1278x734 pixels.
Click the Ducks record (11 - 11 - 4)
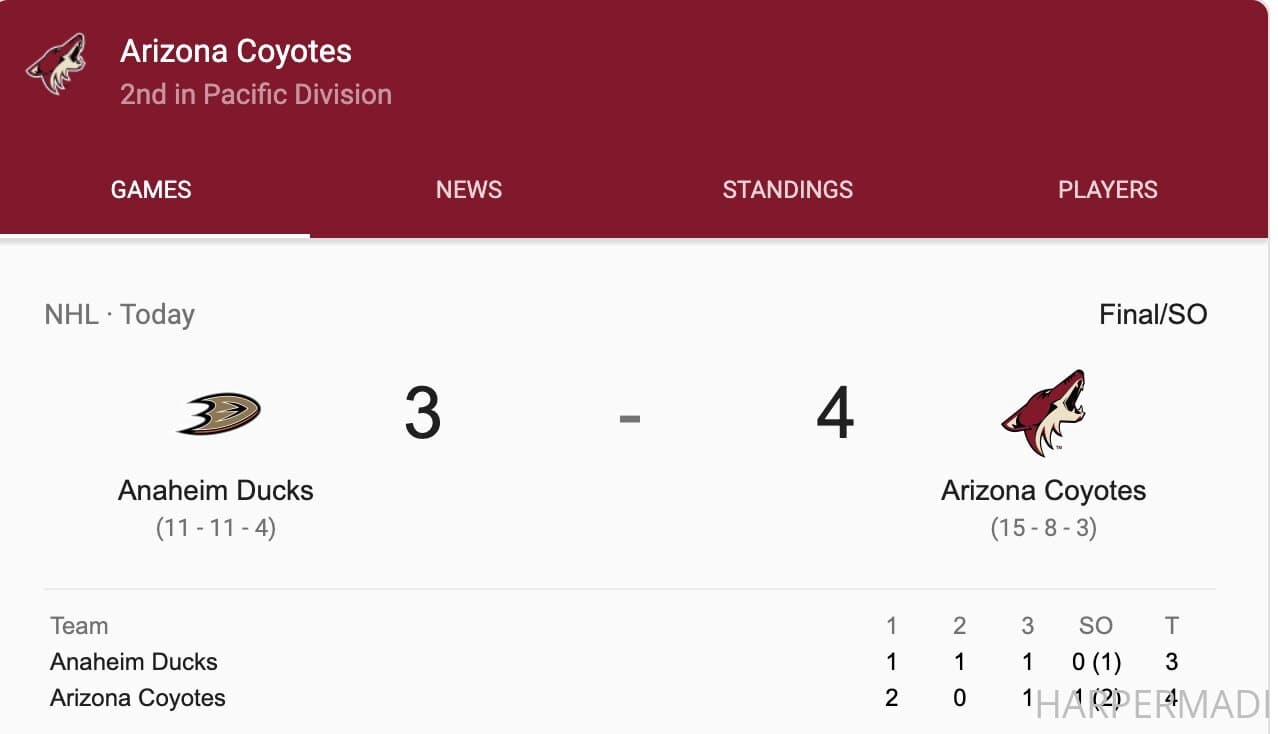pos(216,527)
